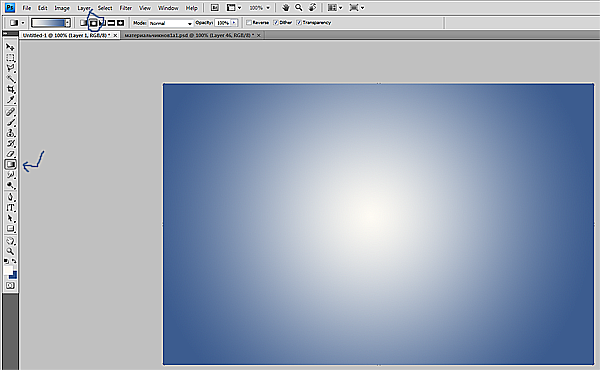Close the second .psd document tab
Image resolution: width=600 pixels, height=370 pixels.
(x=259, y=35)
